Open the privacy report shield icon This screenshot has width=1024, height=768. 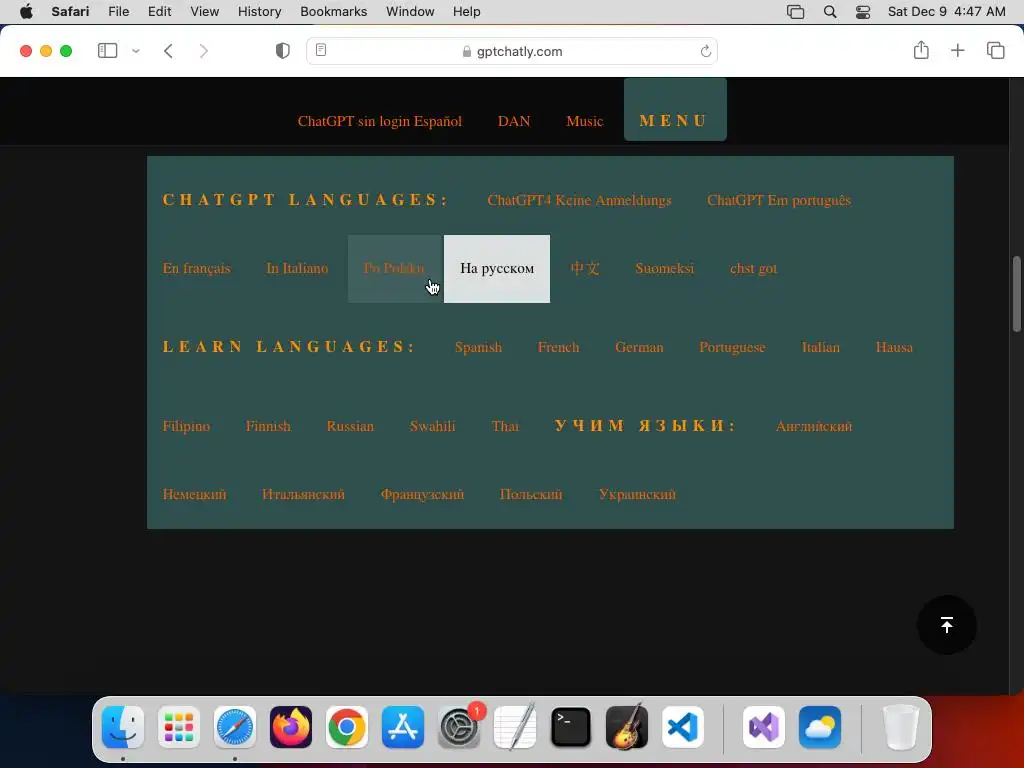click(283, 51)
